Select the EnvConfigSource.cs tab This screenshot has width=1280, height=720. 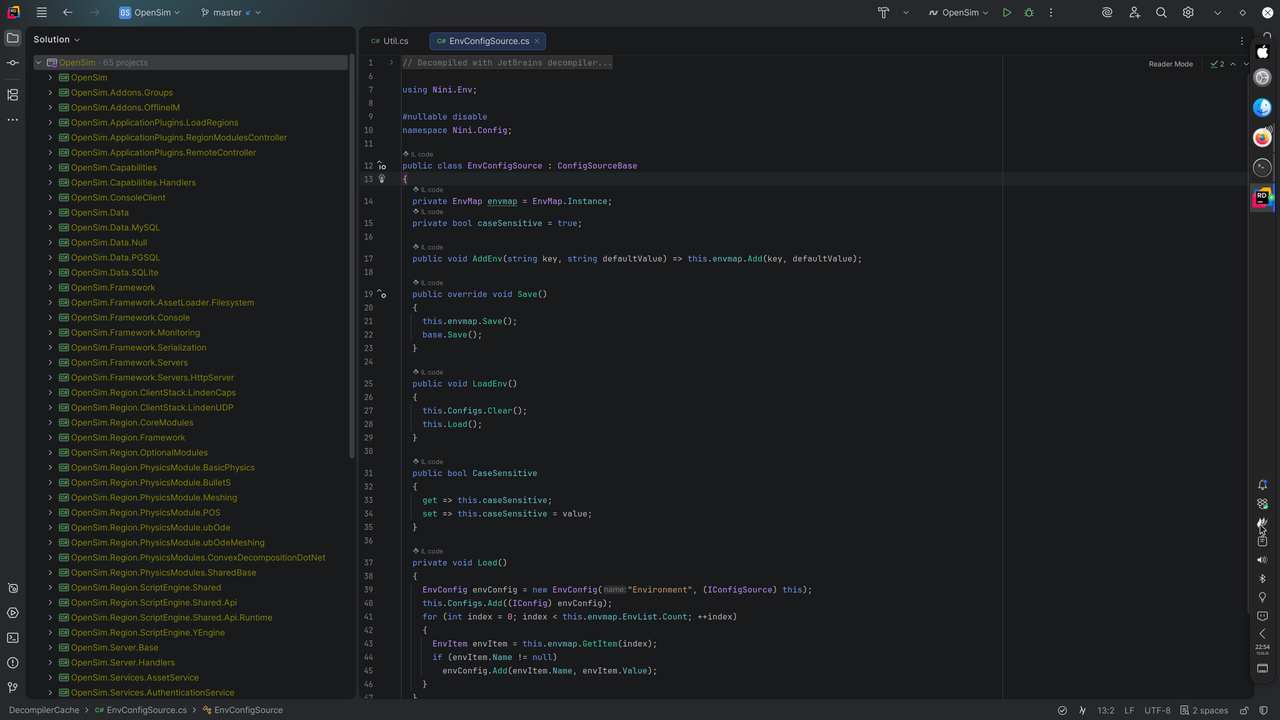click(x=488, y=41)
